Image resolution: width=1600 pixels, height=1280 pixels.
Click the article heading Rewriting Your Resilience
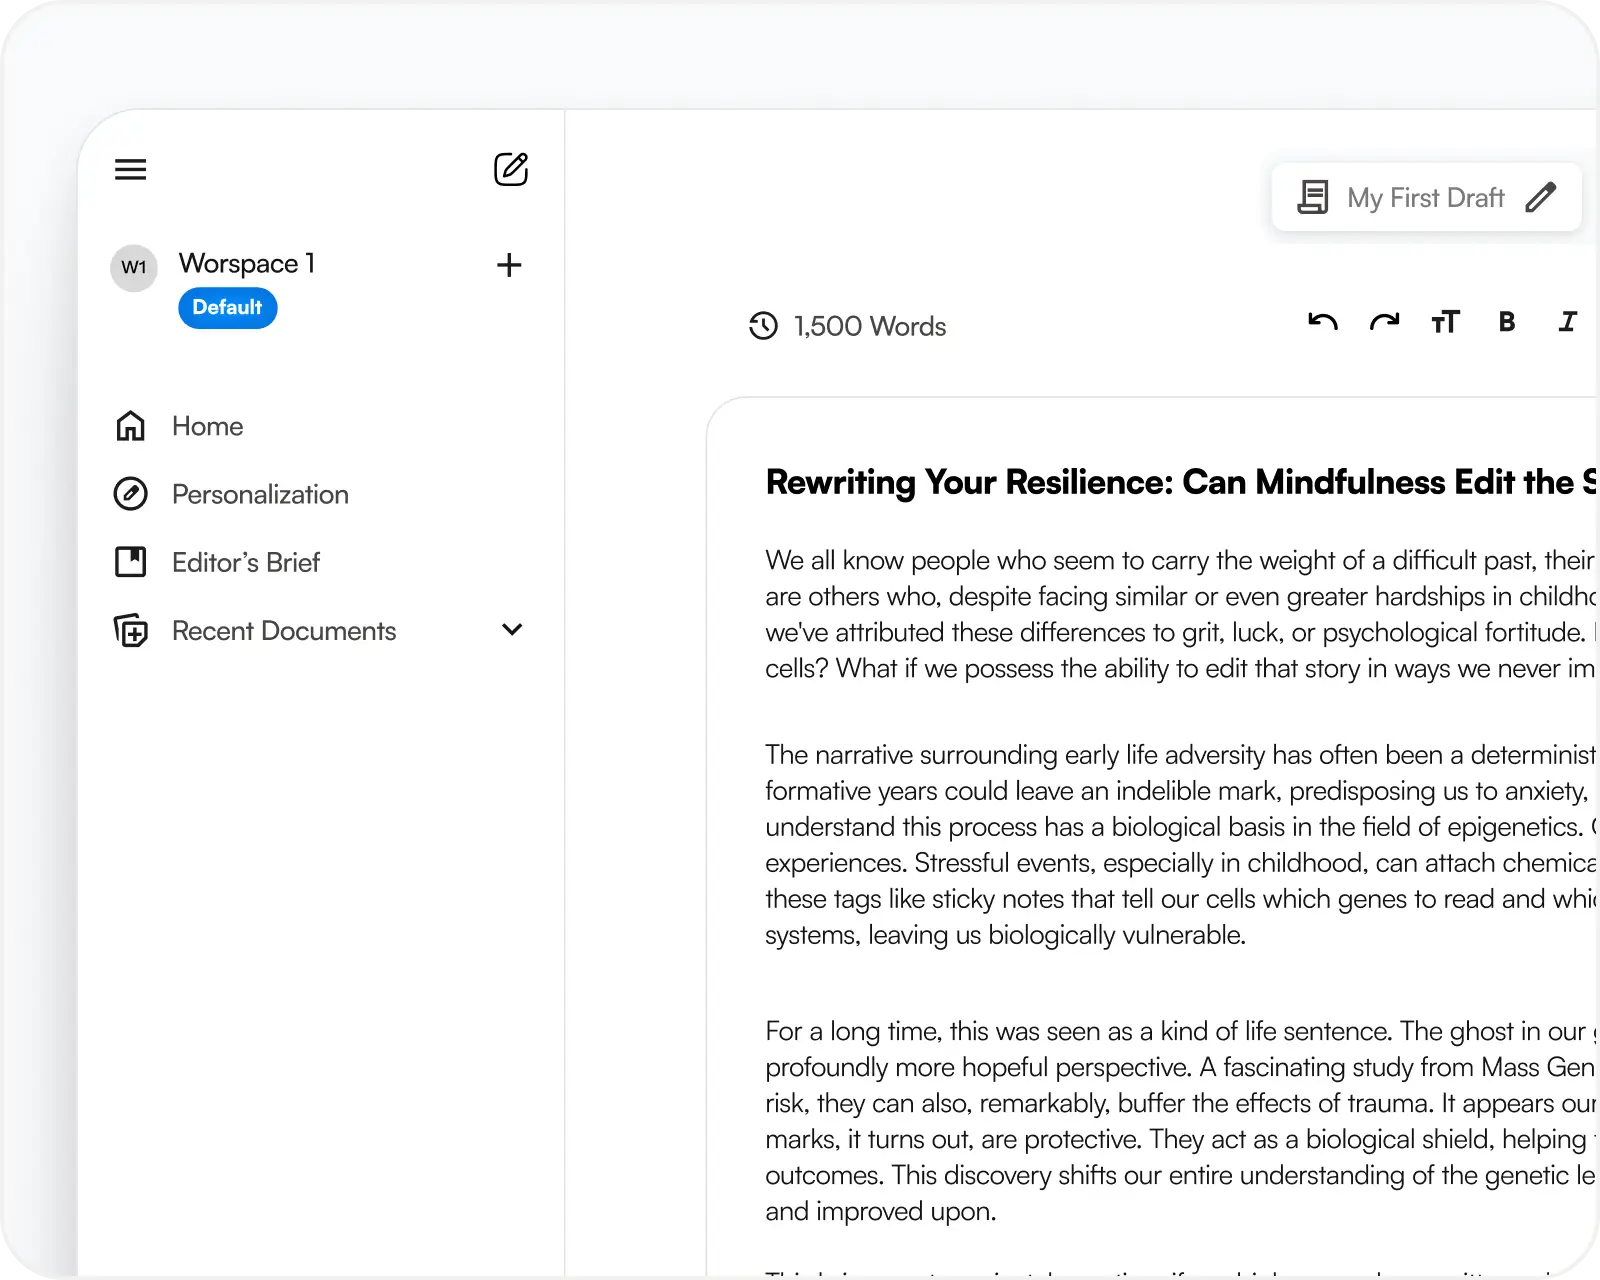point(1180,482)
